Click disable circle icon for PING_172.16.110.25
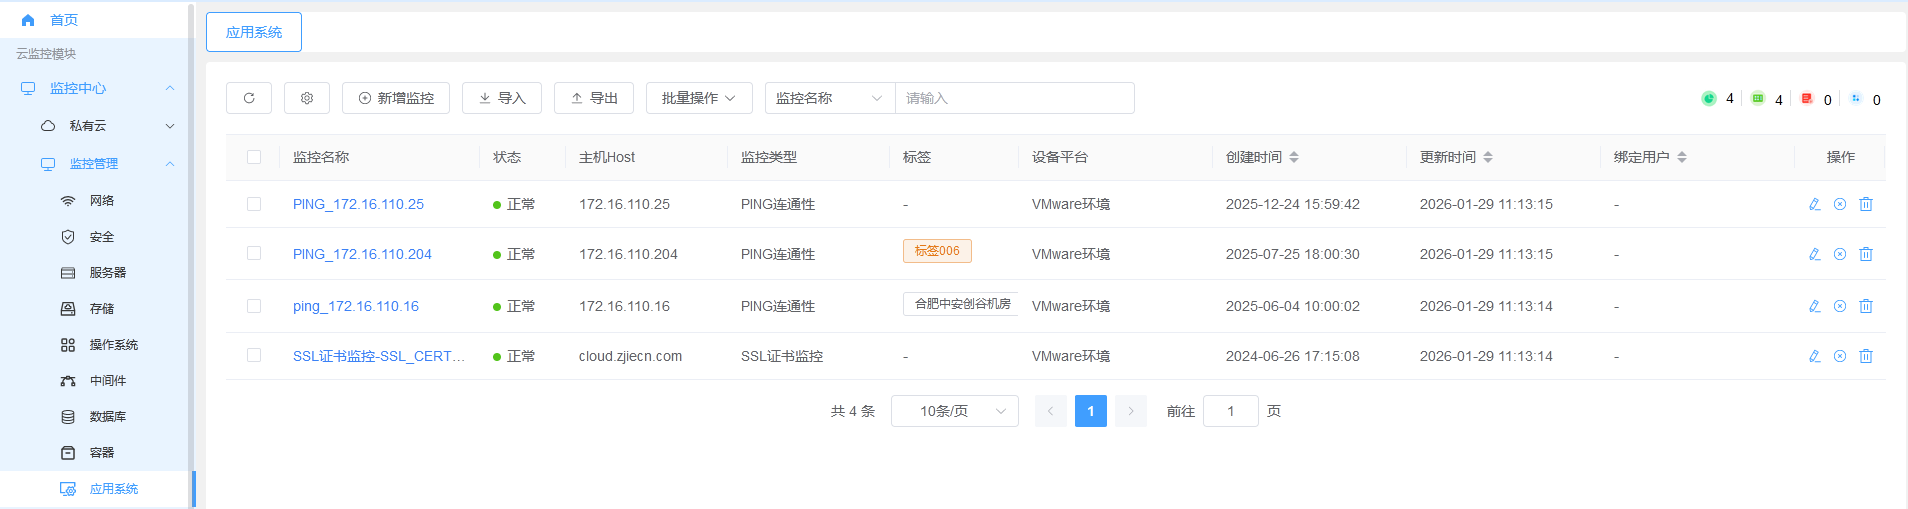1908x509 pixels. (1840, 204)
